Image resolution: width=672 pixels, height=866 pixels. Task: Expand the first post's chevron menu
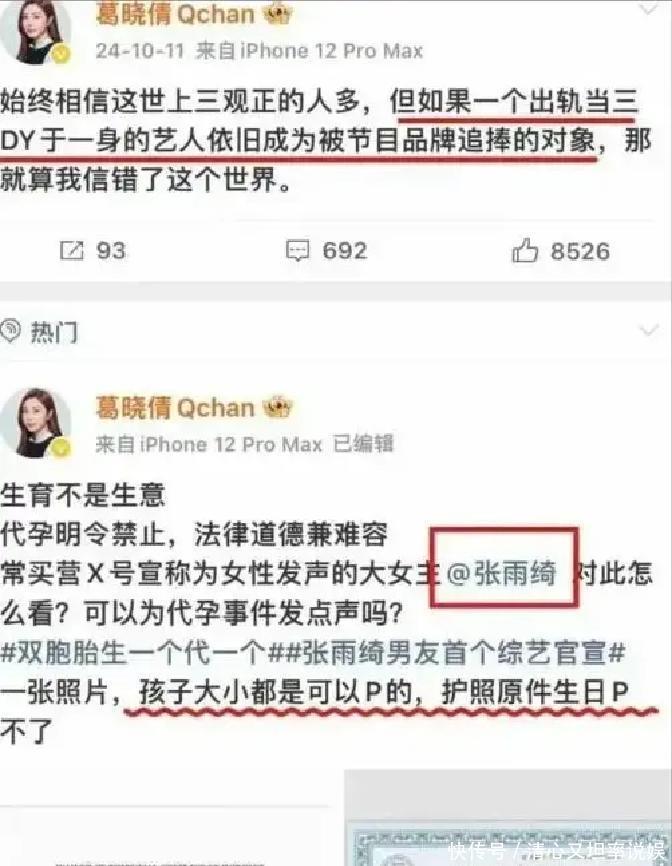[x=649, y=8]
